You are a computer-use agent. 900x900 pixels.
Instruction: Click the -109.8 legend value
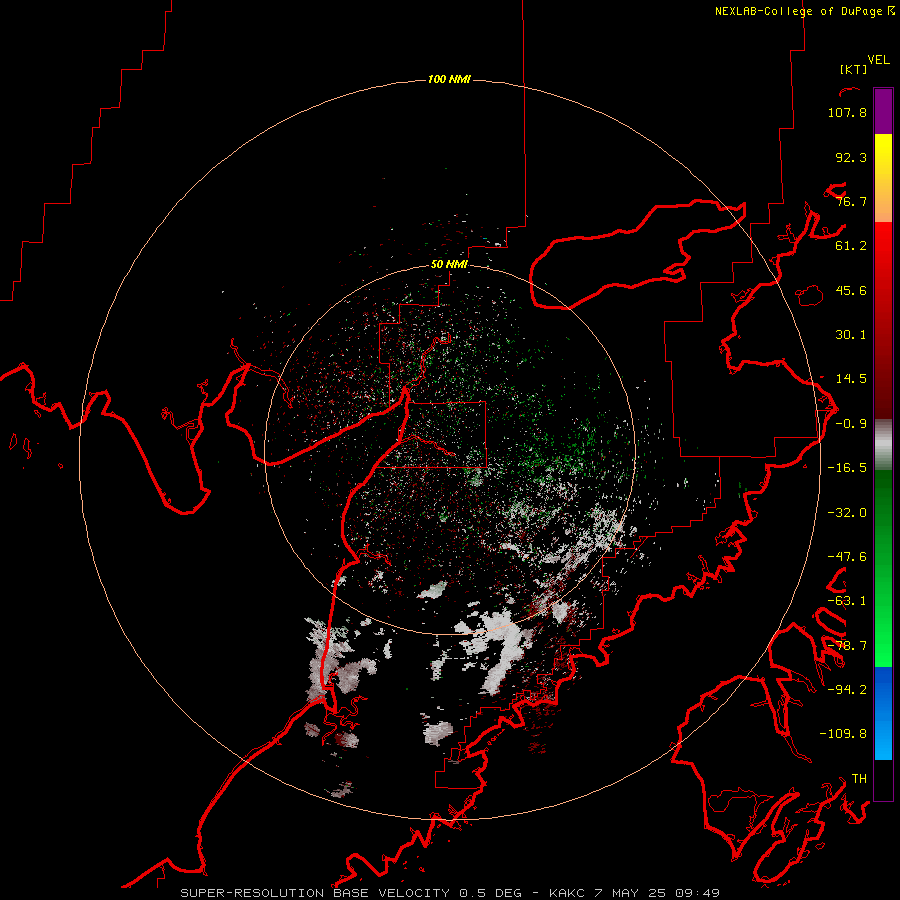(x=843, y=734)
